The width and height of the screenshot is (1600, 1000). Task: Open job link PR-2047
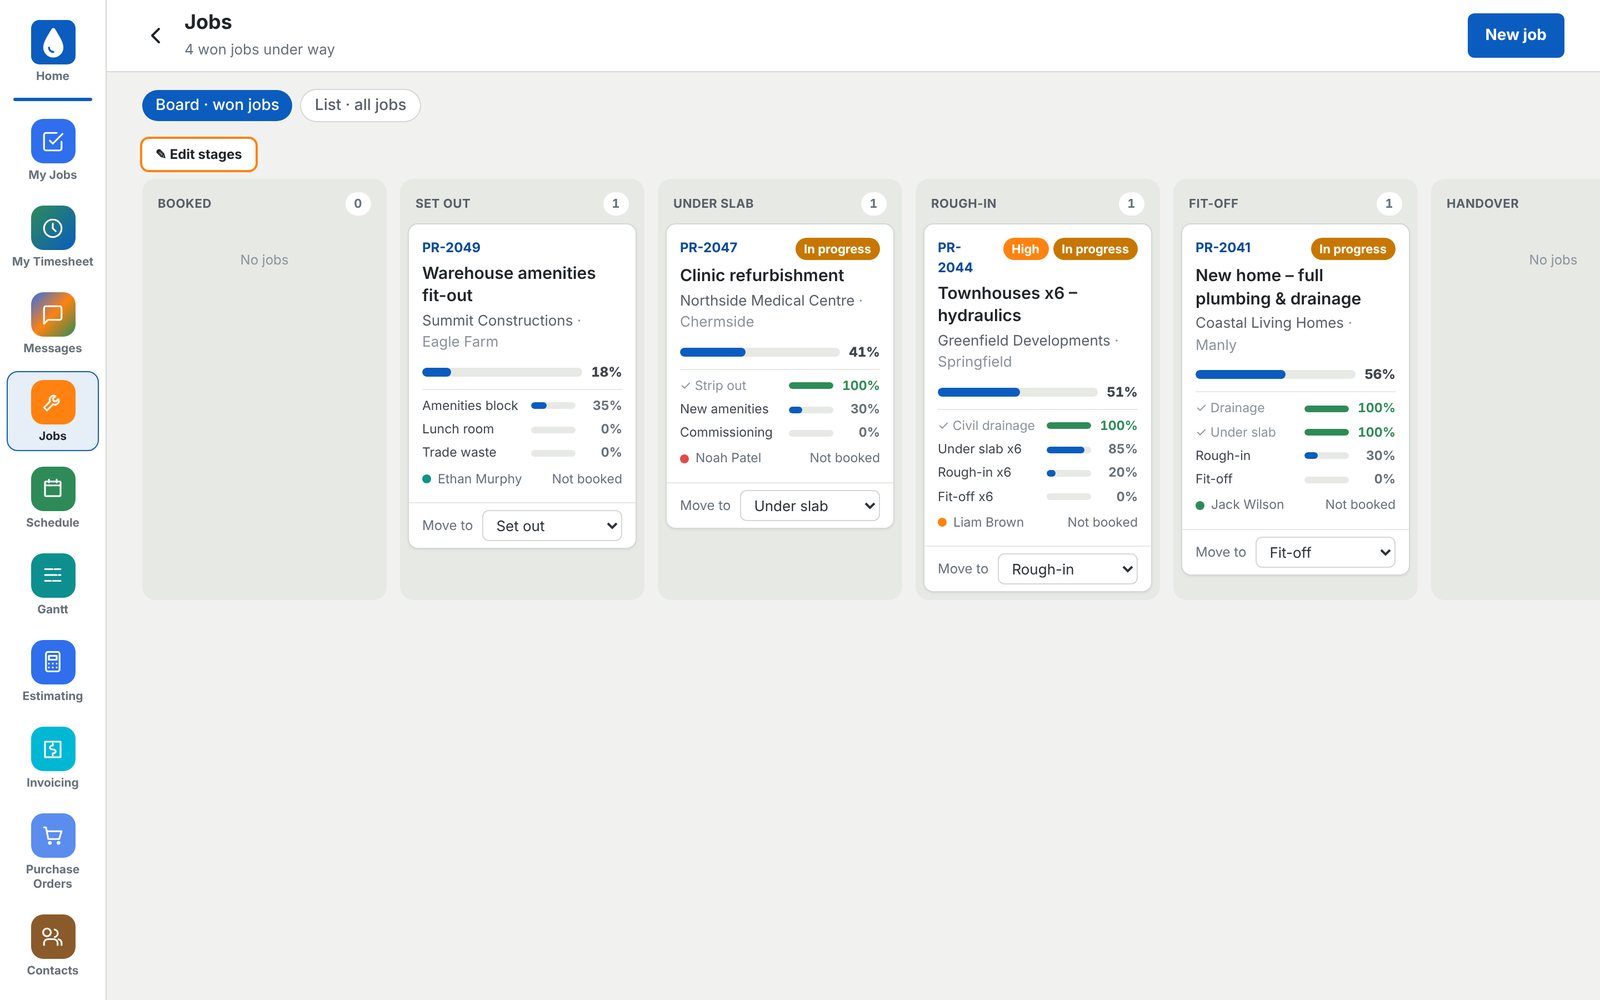[709, 247]
